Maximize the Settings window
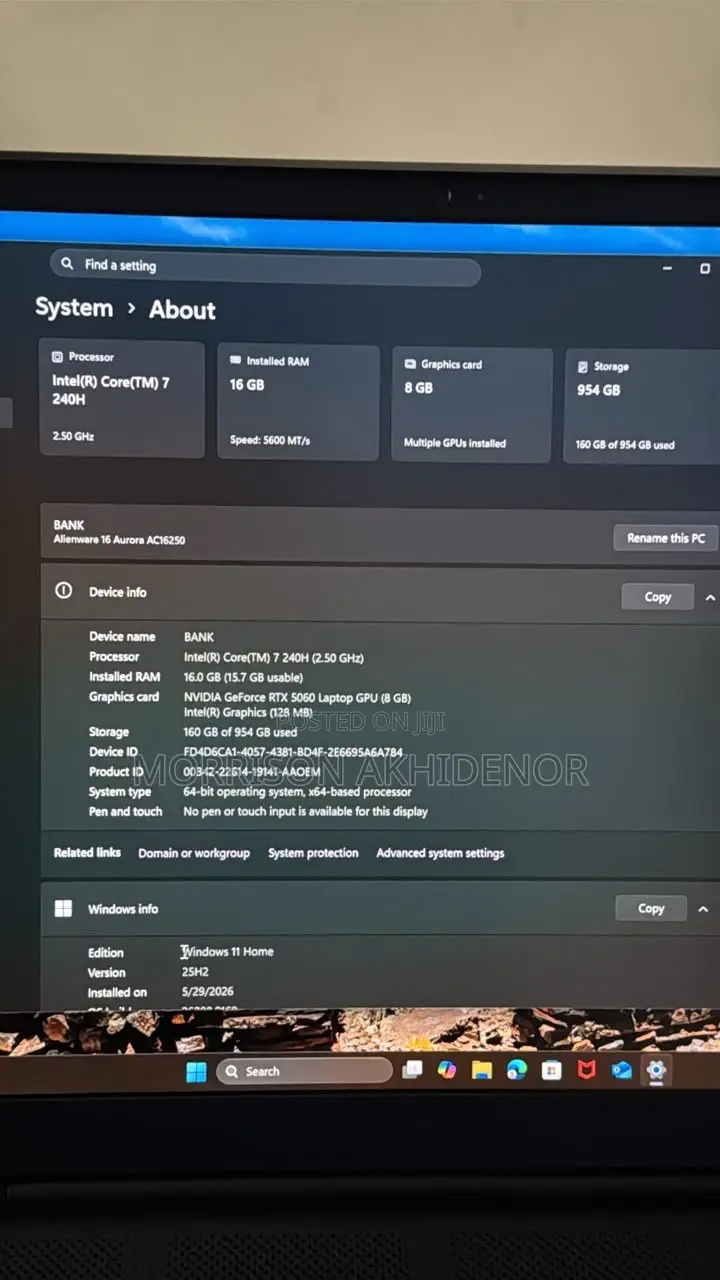The width and height of the screenshot is (720, 1280). (x=705, y=268)
